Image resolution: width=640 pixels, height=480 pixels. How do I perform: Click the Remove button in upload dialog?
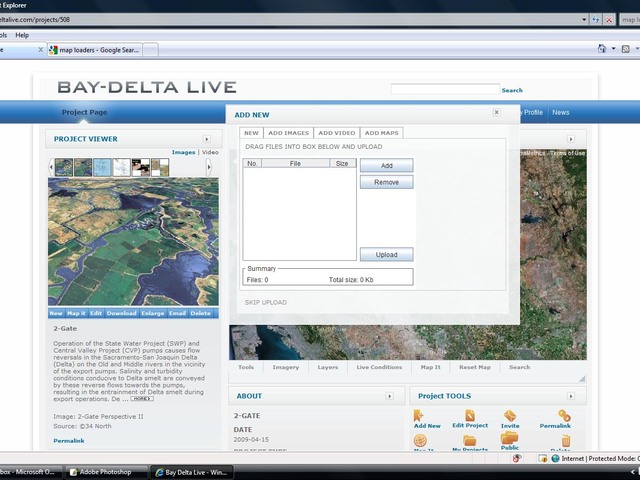point(387,182)
